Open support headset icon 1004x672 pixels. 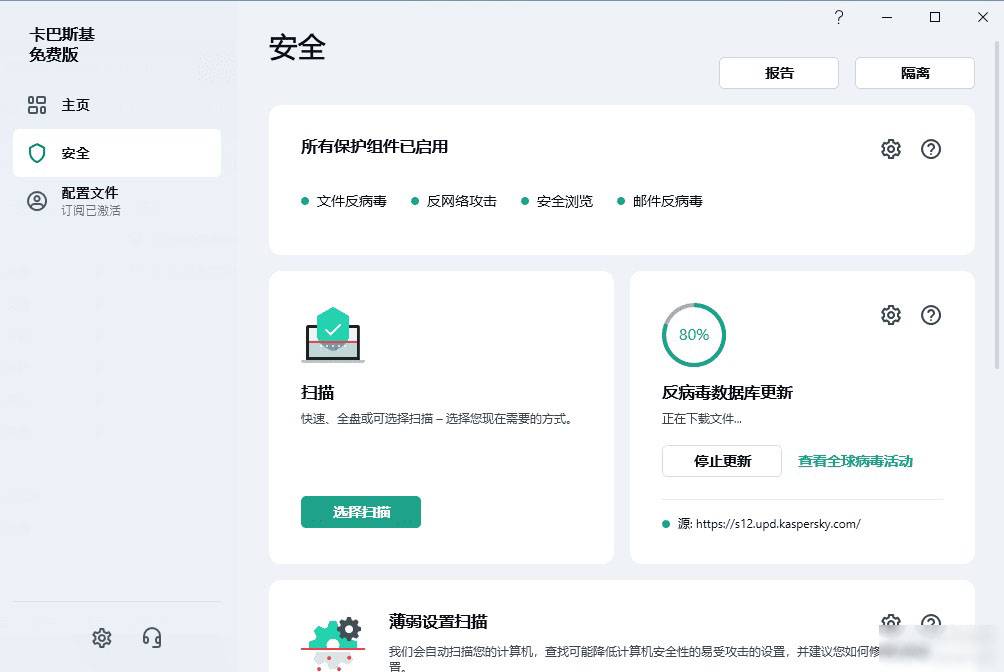(x=152, y=637)
